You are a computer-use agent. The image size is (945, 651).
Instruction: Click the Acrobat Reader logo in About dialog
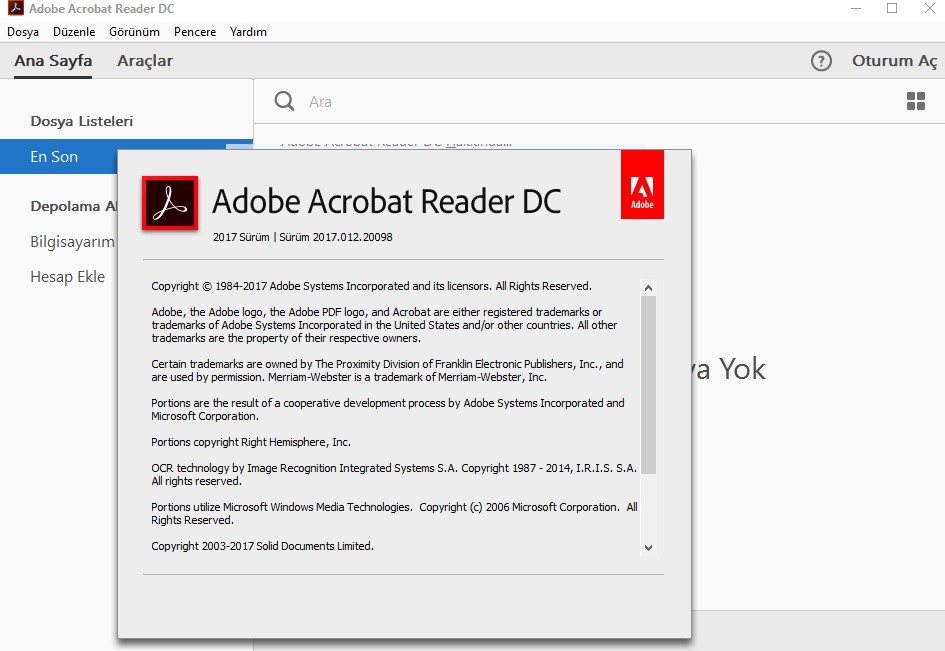click(x=170, y=203)
